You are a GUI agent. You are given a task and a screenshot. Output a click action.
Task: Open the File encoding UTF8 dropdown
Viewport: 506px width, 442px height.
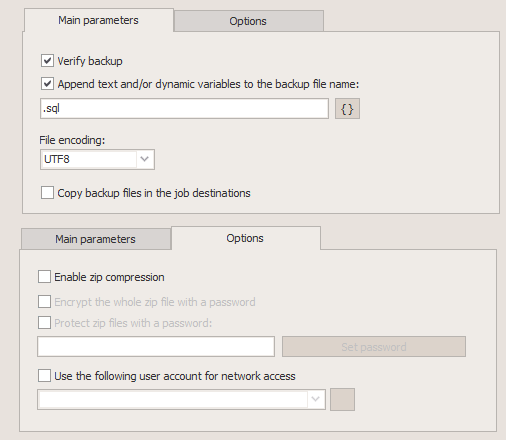point(145,159)
